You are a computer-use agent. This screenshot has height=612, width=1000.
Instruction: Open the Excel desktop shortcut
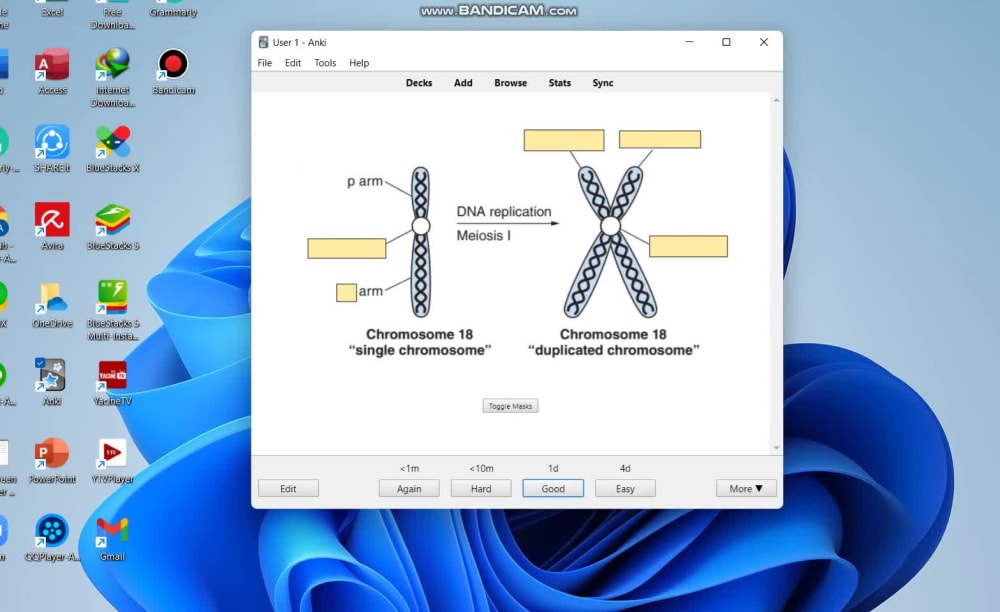click(52, 9)
